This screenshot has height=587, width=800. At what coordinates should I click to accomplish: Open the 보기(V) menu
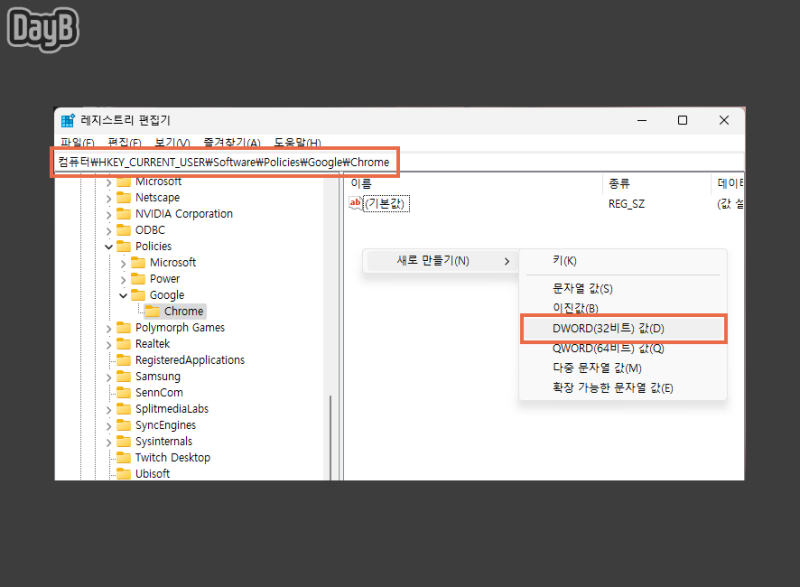172,142
